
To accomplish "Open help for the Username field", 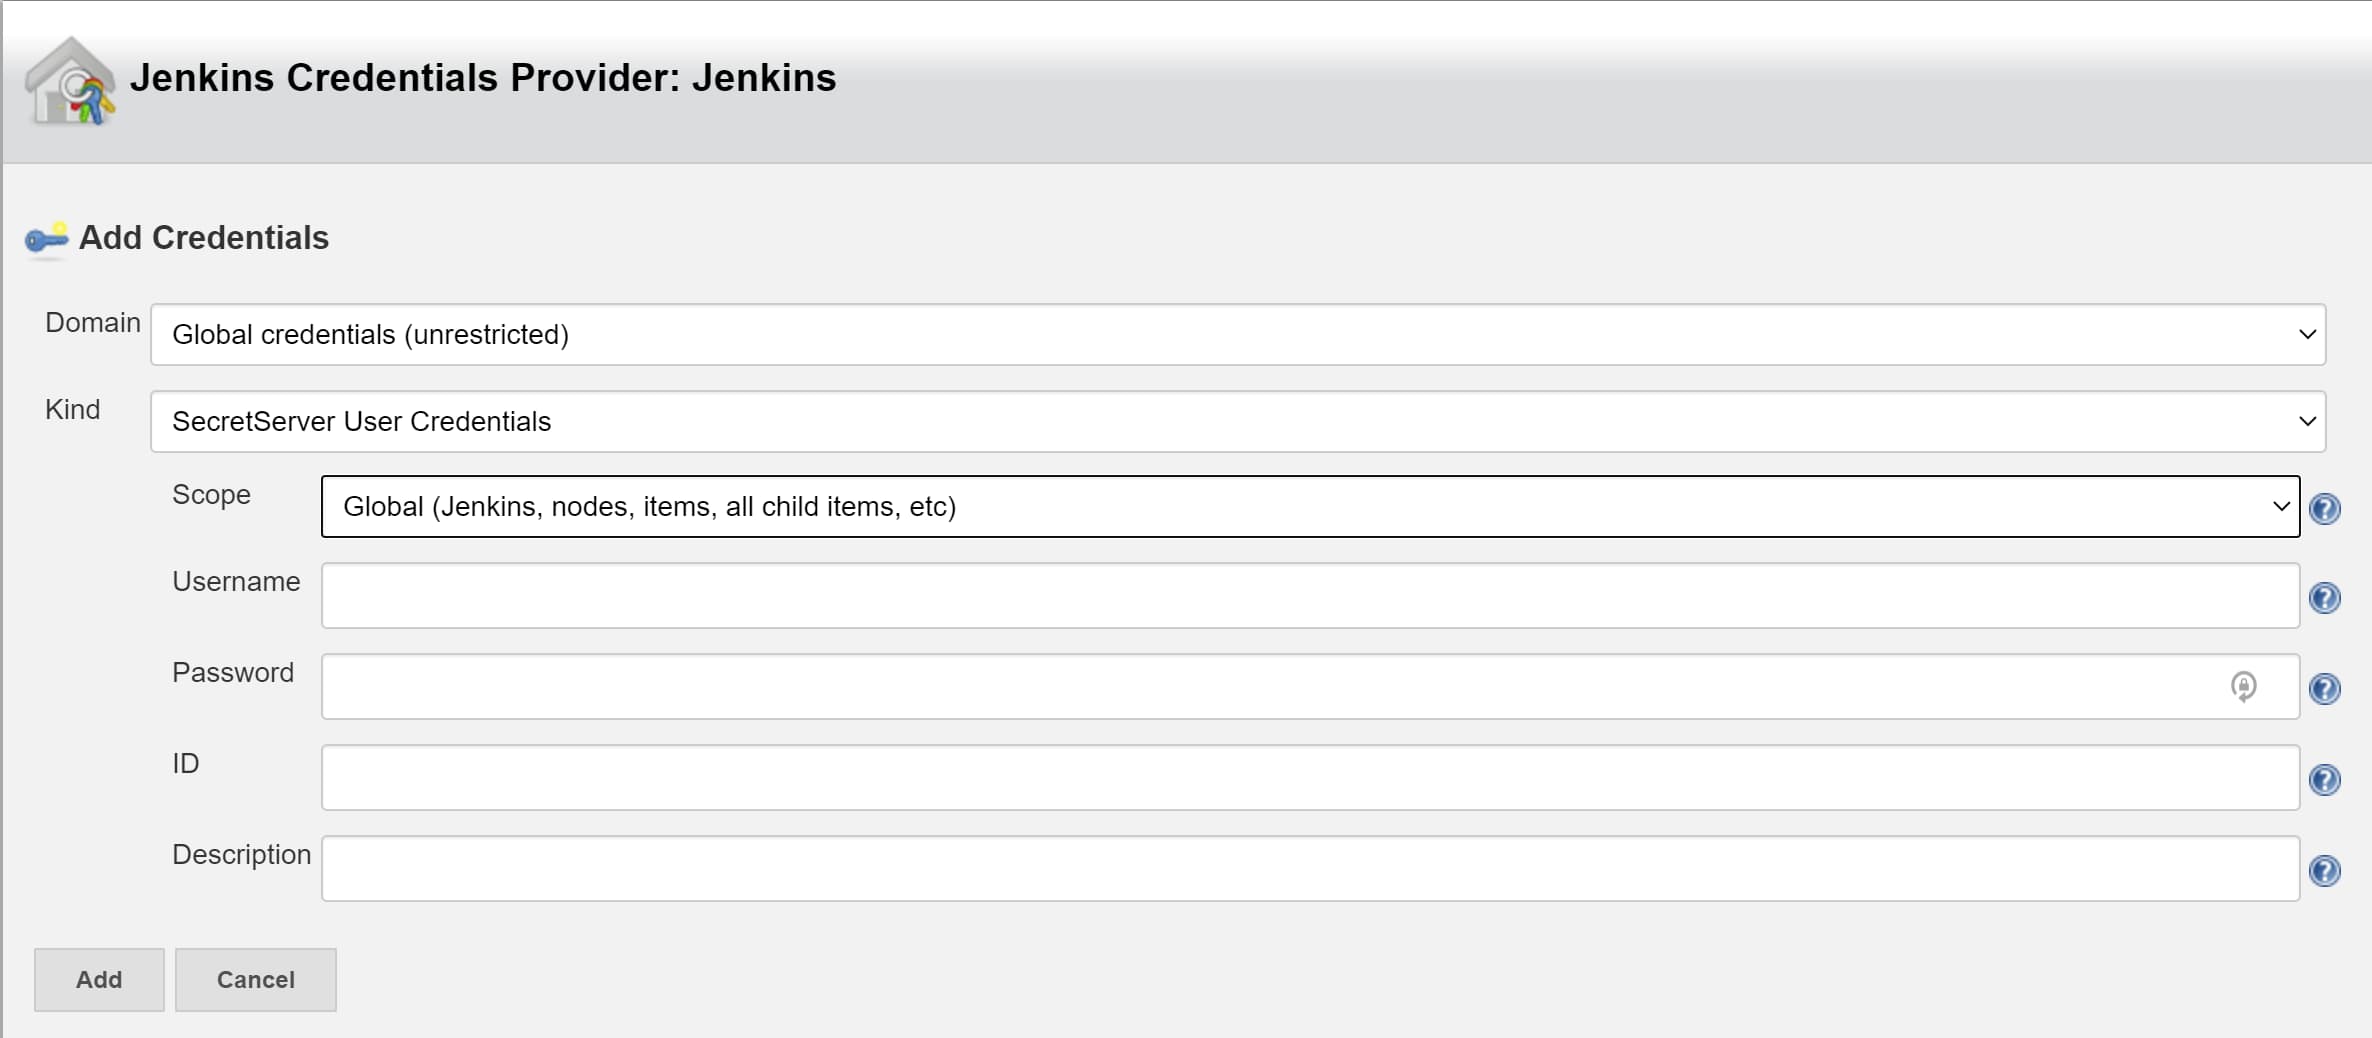I will coord(2324,598).
